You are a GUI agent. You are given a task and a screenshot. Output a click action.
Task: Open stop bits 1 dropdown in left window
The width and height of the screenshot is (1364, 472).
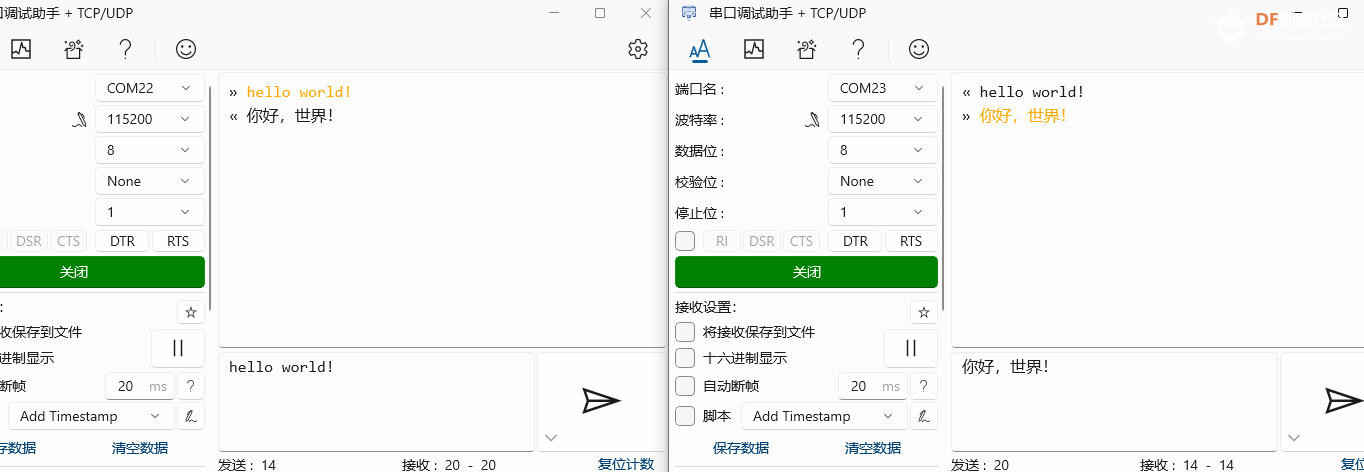click(150, 212)
